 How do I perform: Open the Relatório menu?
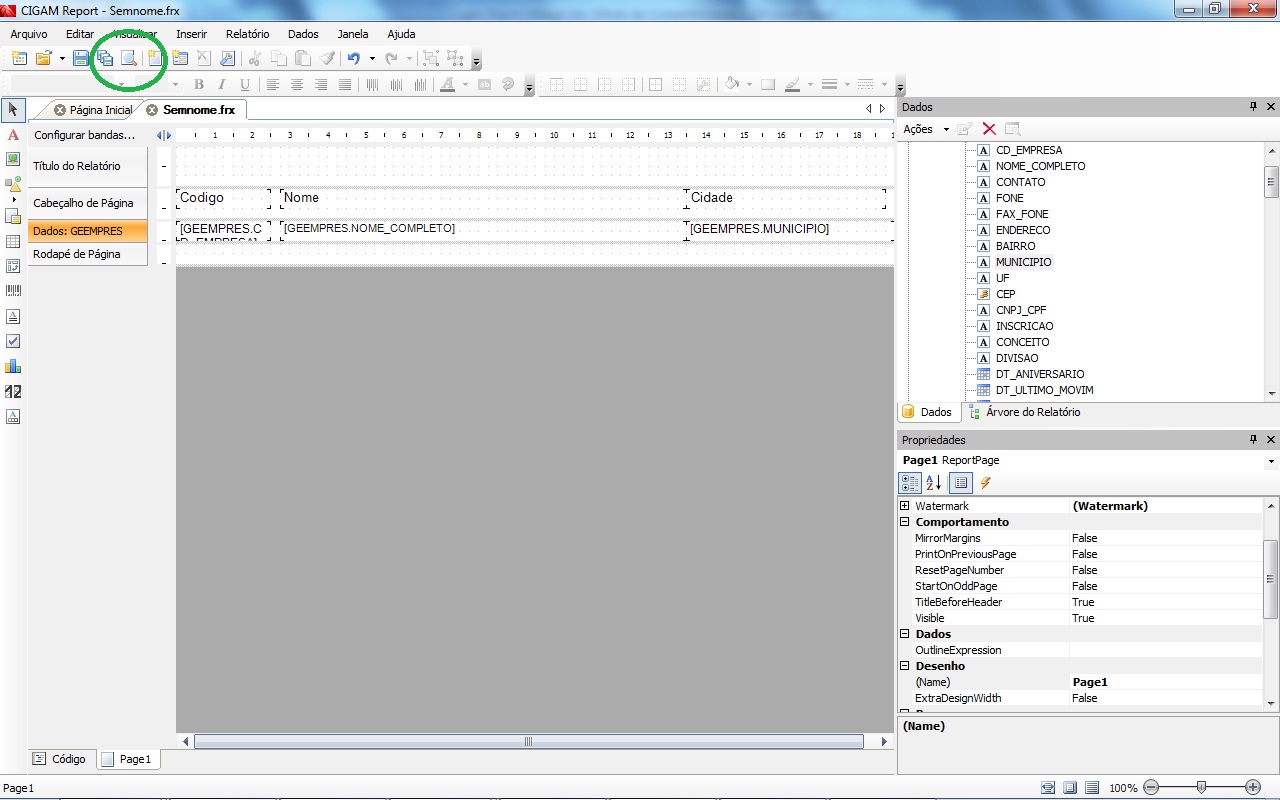[248, 34]
